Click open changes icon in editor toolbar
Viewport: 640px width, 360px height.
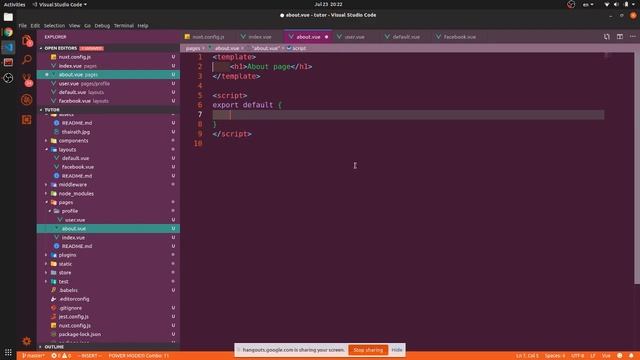607,37
